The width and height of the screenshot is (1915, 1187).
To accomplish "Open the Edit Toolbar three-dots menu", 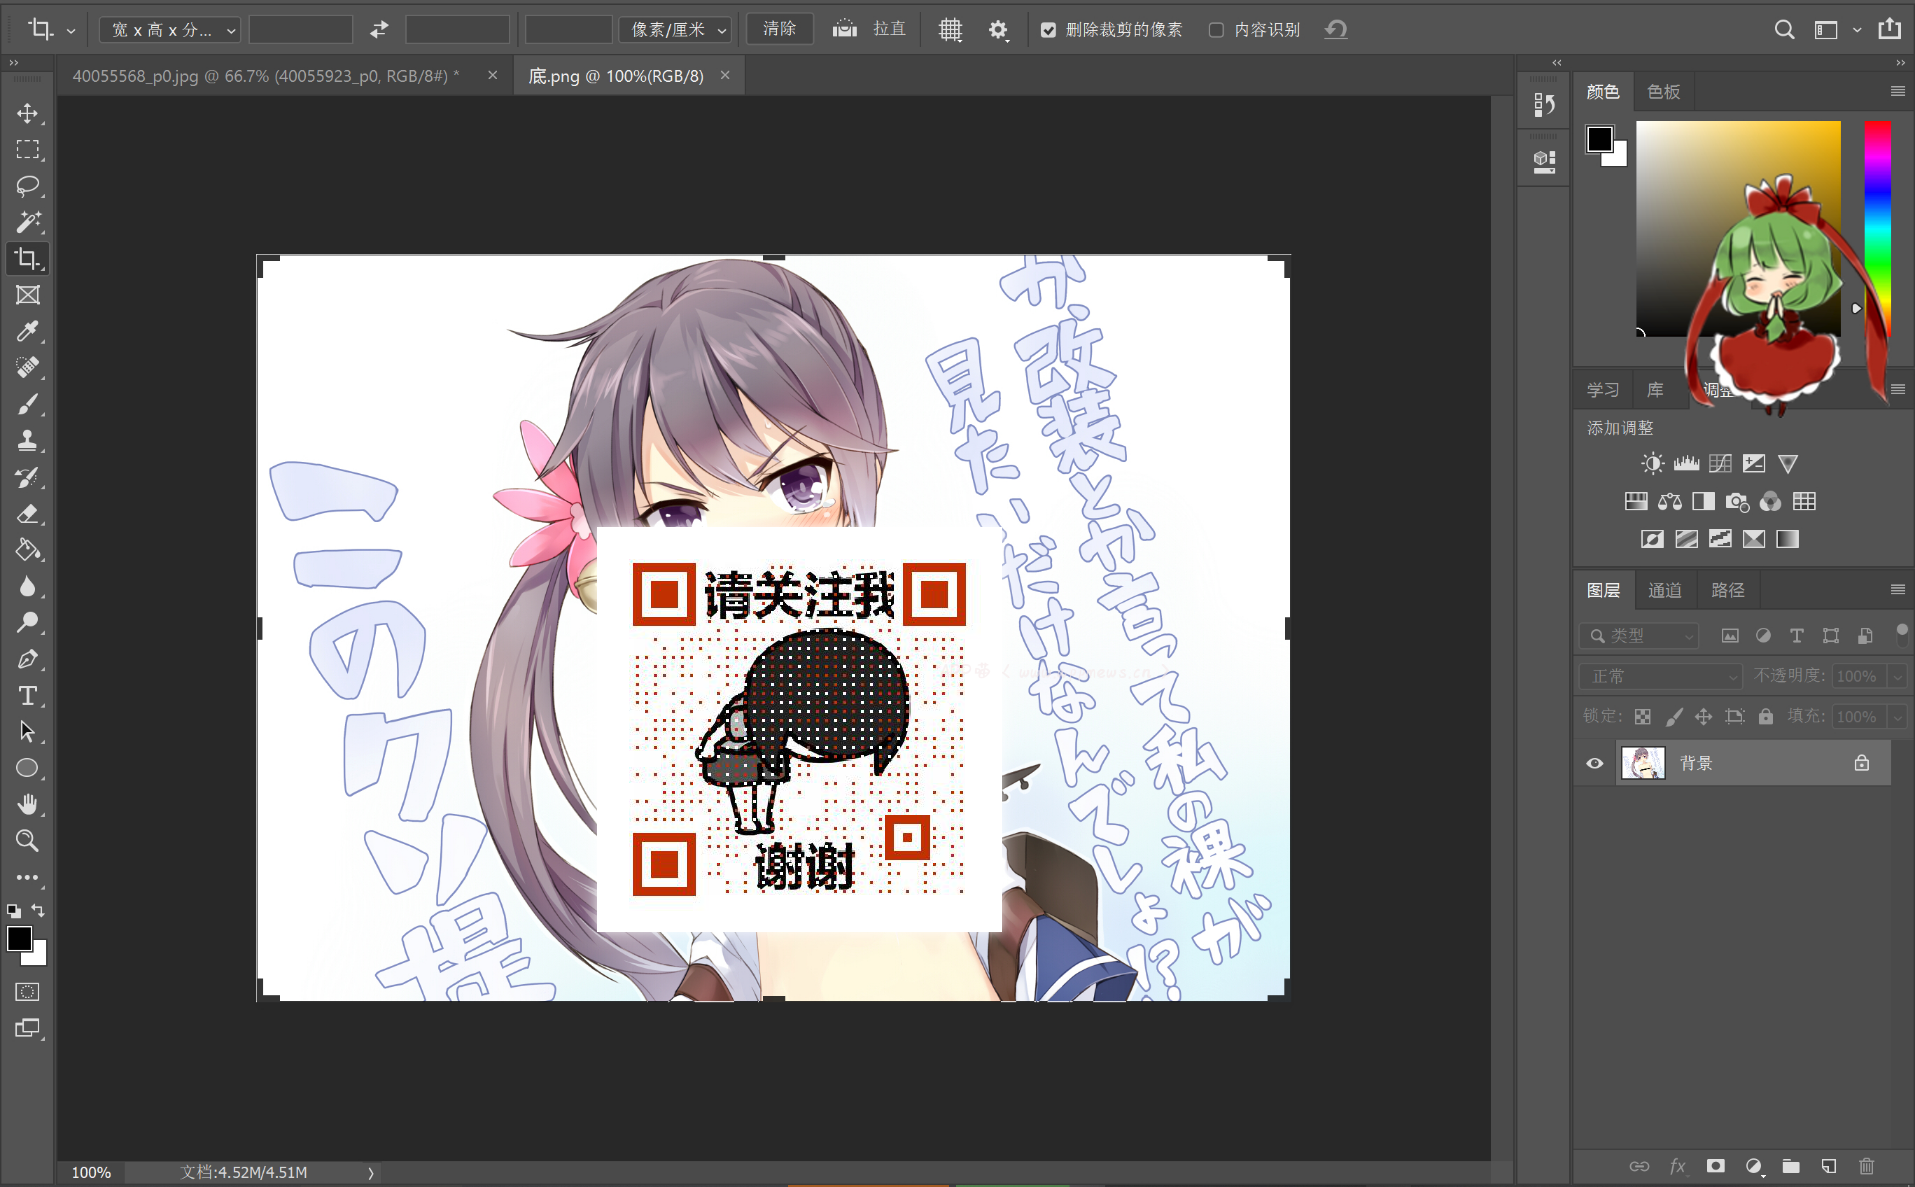I will pyautogui.click(x=27, y=877).
